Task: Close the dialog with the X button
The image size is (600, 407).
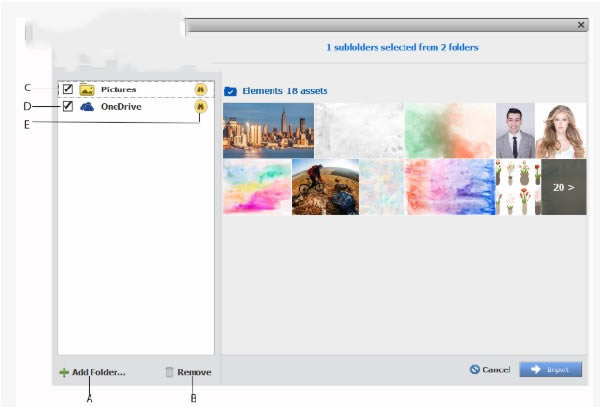Action: click(581, 24)
